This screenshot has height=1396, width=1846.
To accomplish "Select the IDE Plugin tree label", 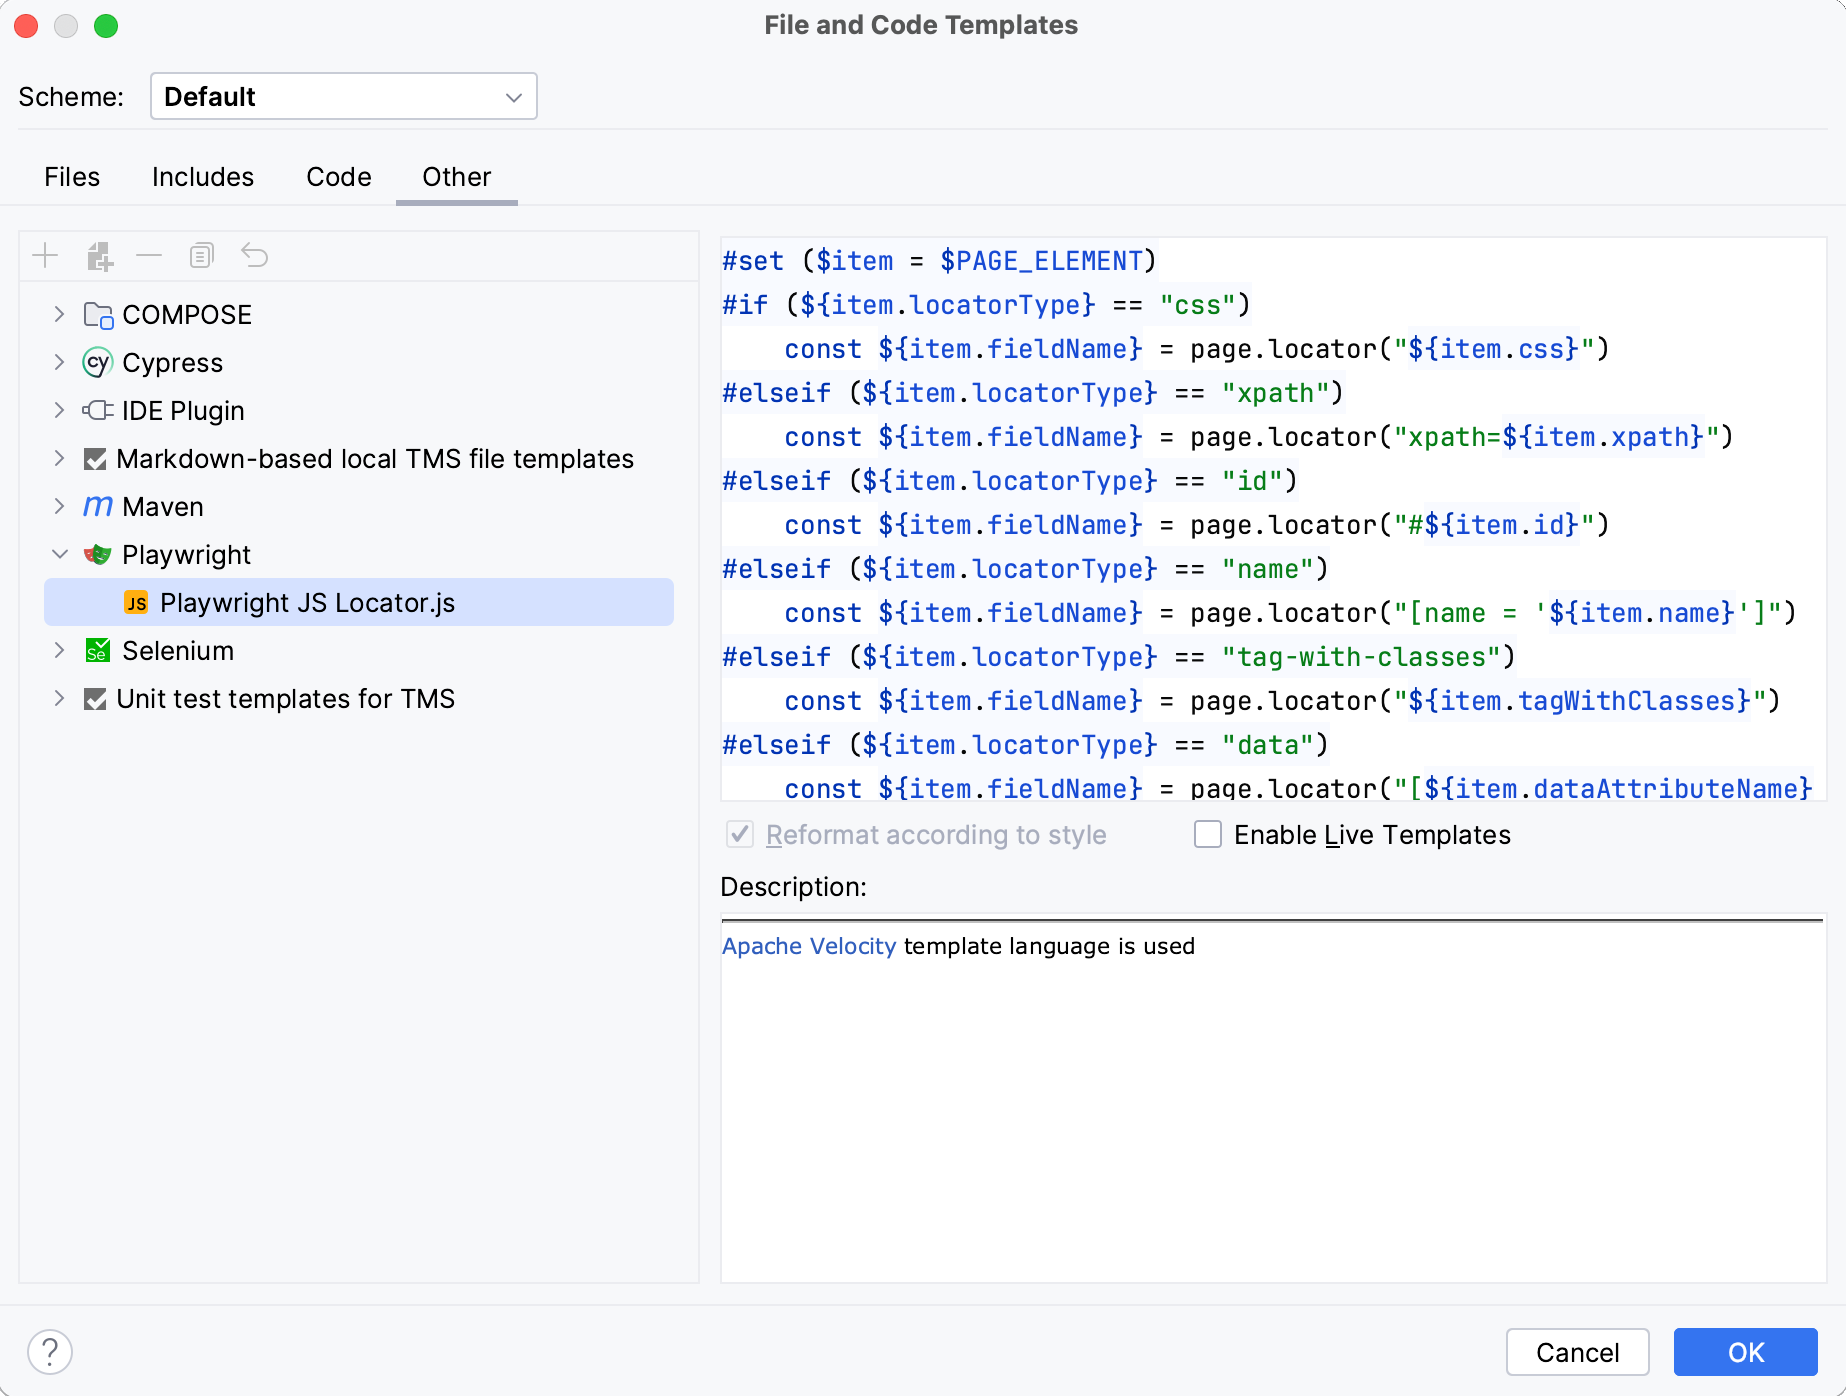I will tap(183, 411).
